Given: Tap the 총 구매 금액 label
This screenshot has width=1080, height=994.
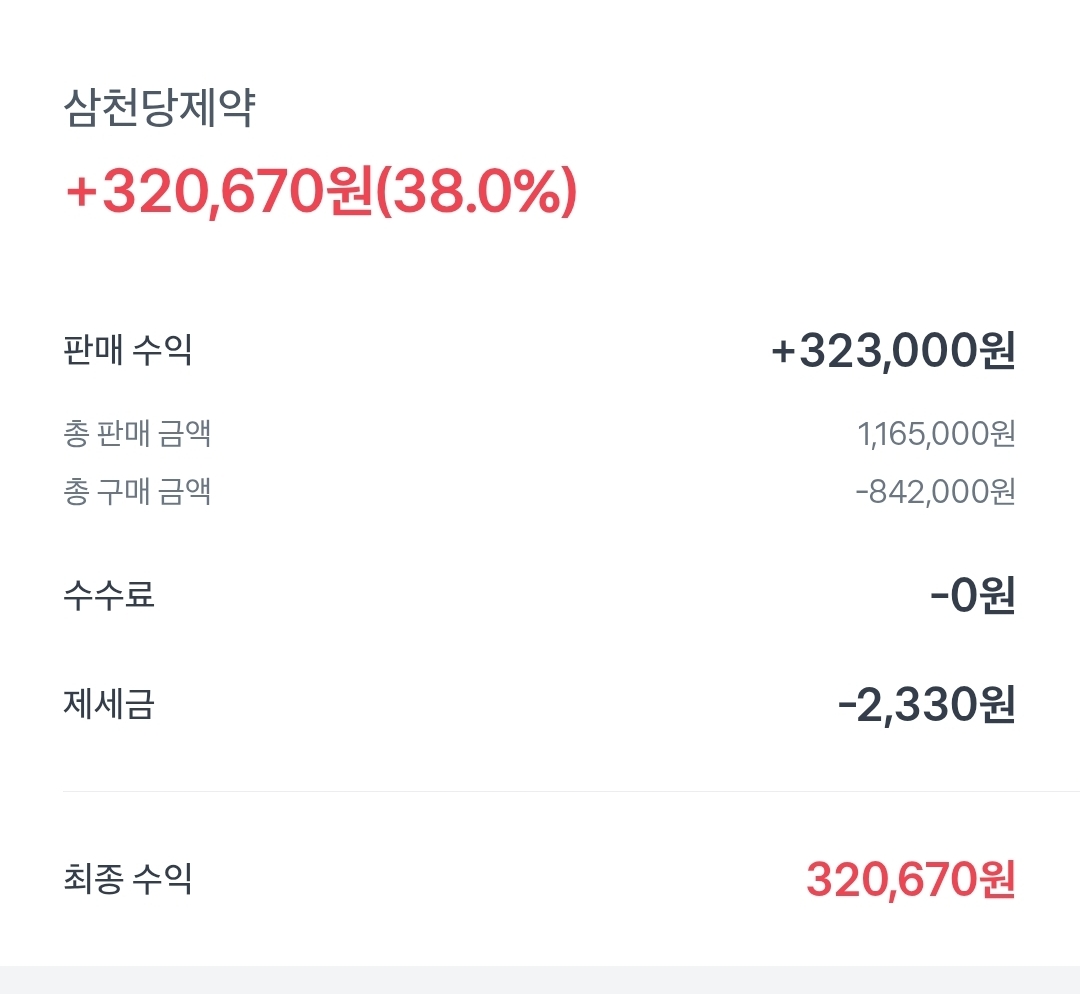Looking at the screenshot, I should point(137,491).
